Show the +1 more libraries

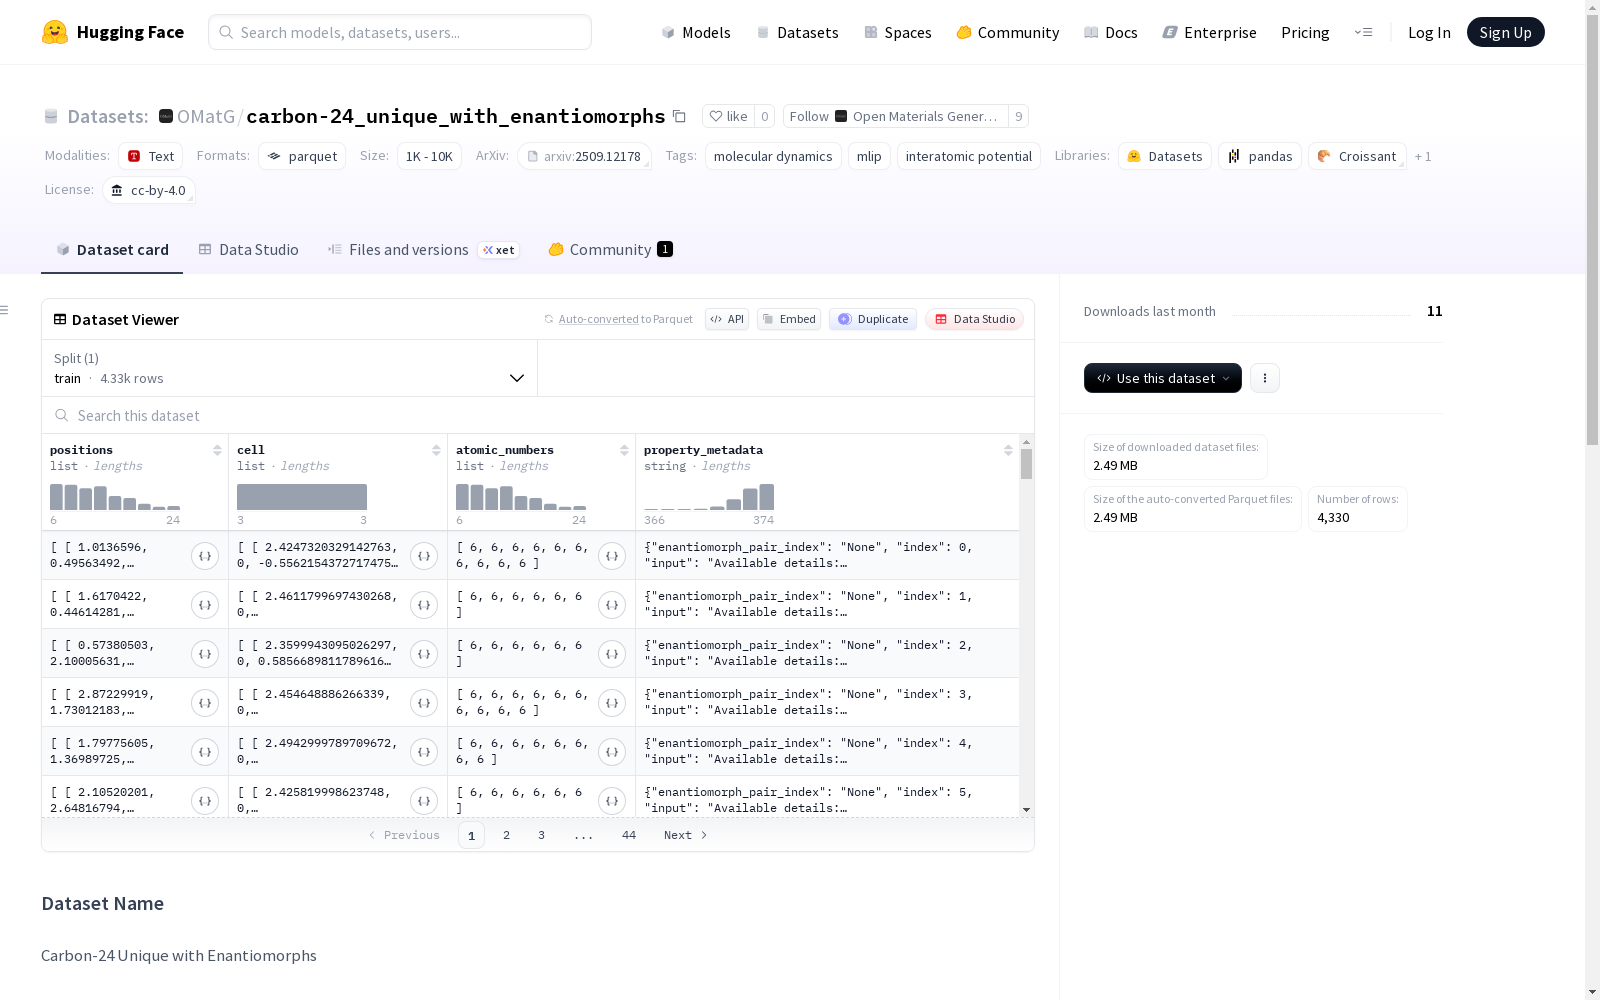pos(1423,156)
